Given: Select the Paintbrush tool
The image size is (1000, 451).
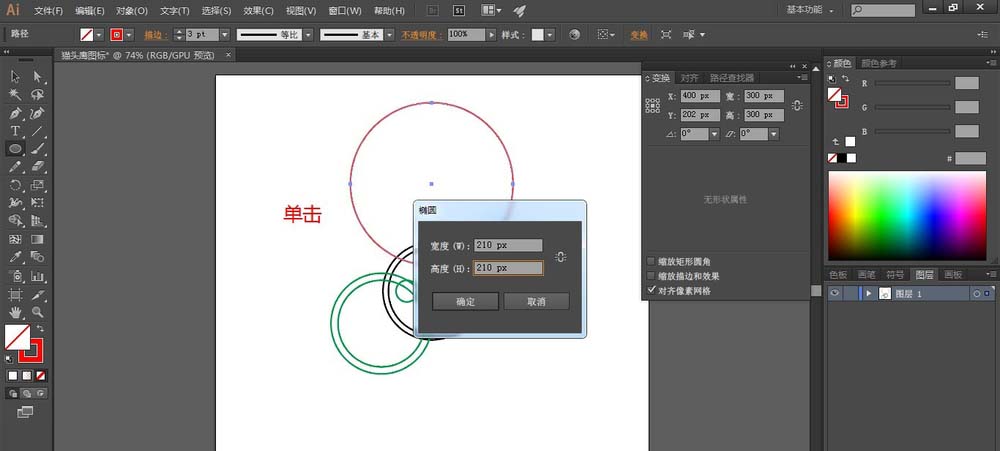Looking at the screenshot, I should [x=38, y=149].
